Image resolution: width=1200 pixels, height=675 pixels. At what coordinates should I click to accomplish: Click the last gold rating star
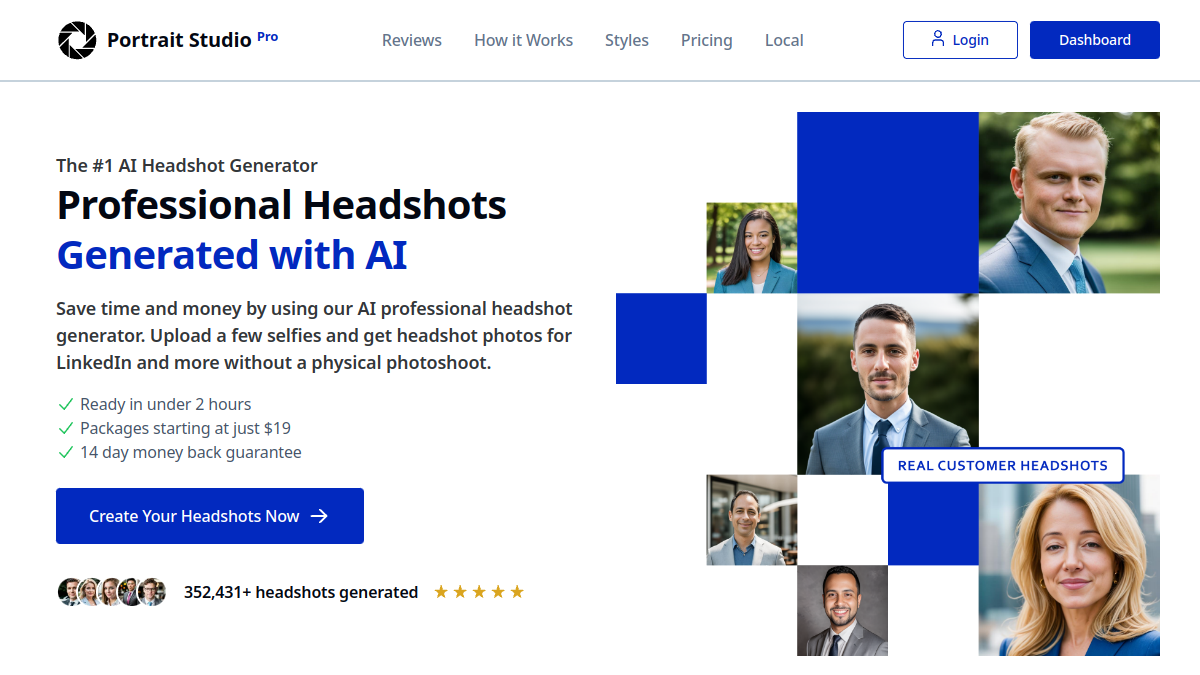point(517,592)
